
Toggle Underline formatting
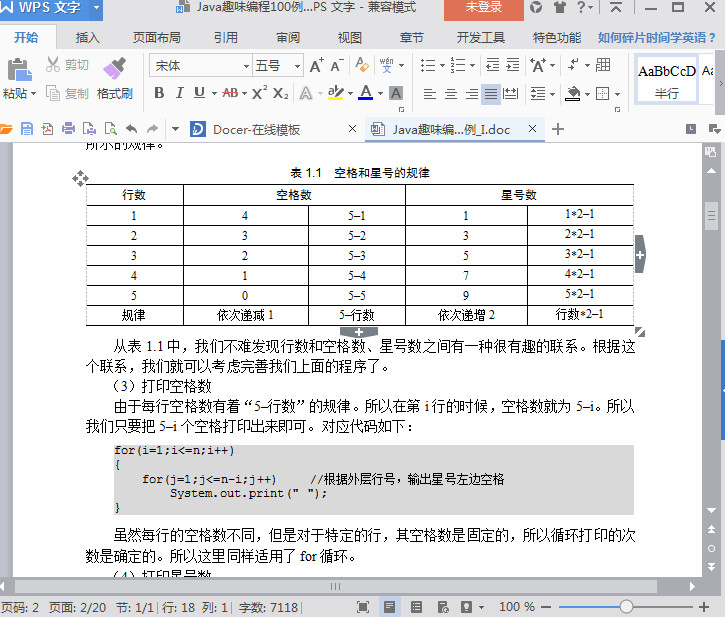pos(199,93)
